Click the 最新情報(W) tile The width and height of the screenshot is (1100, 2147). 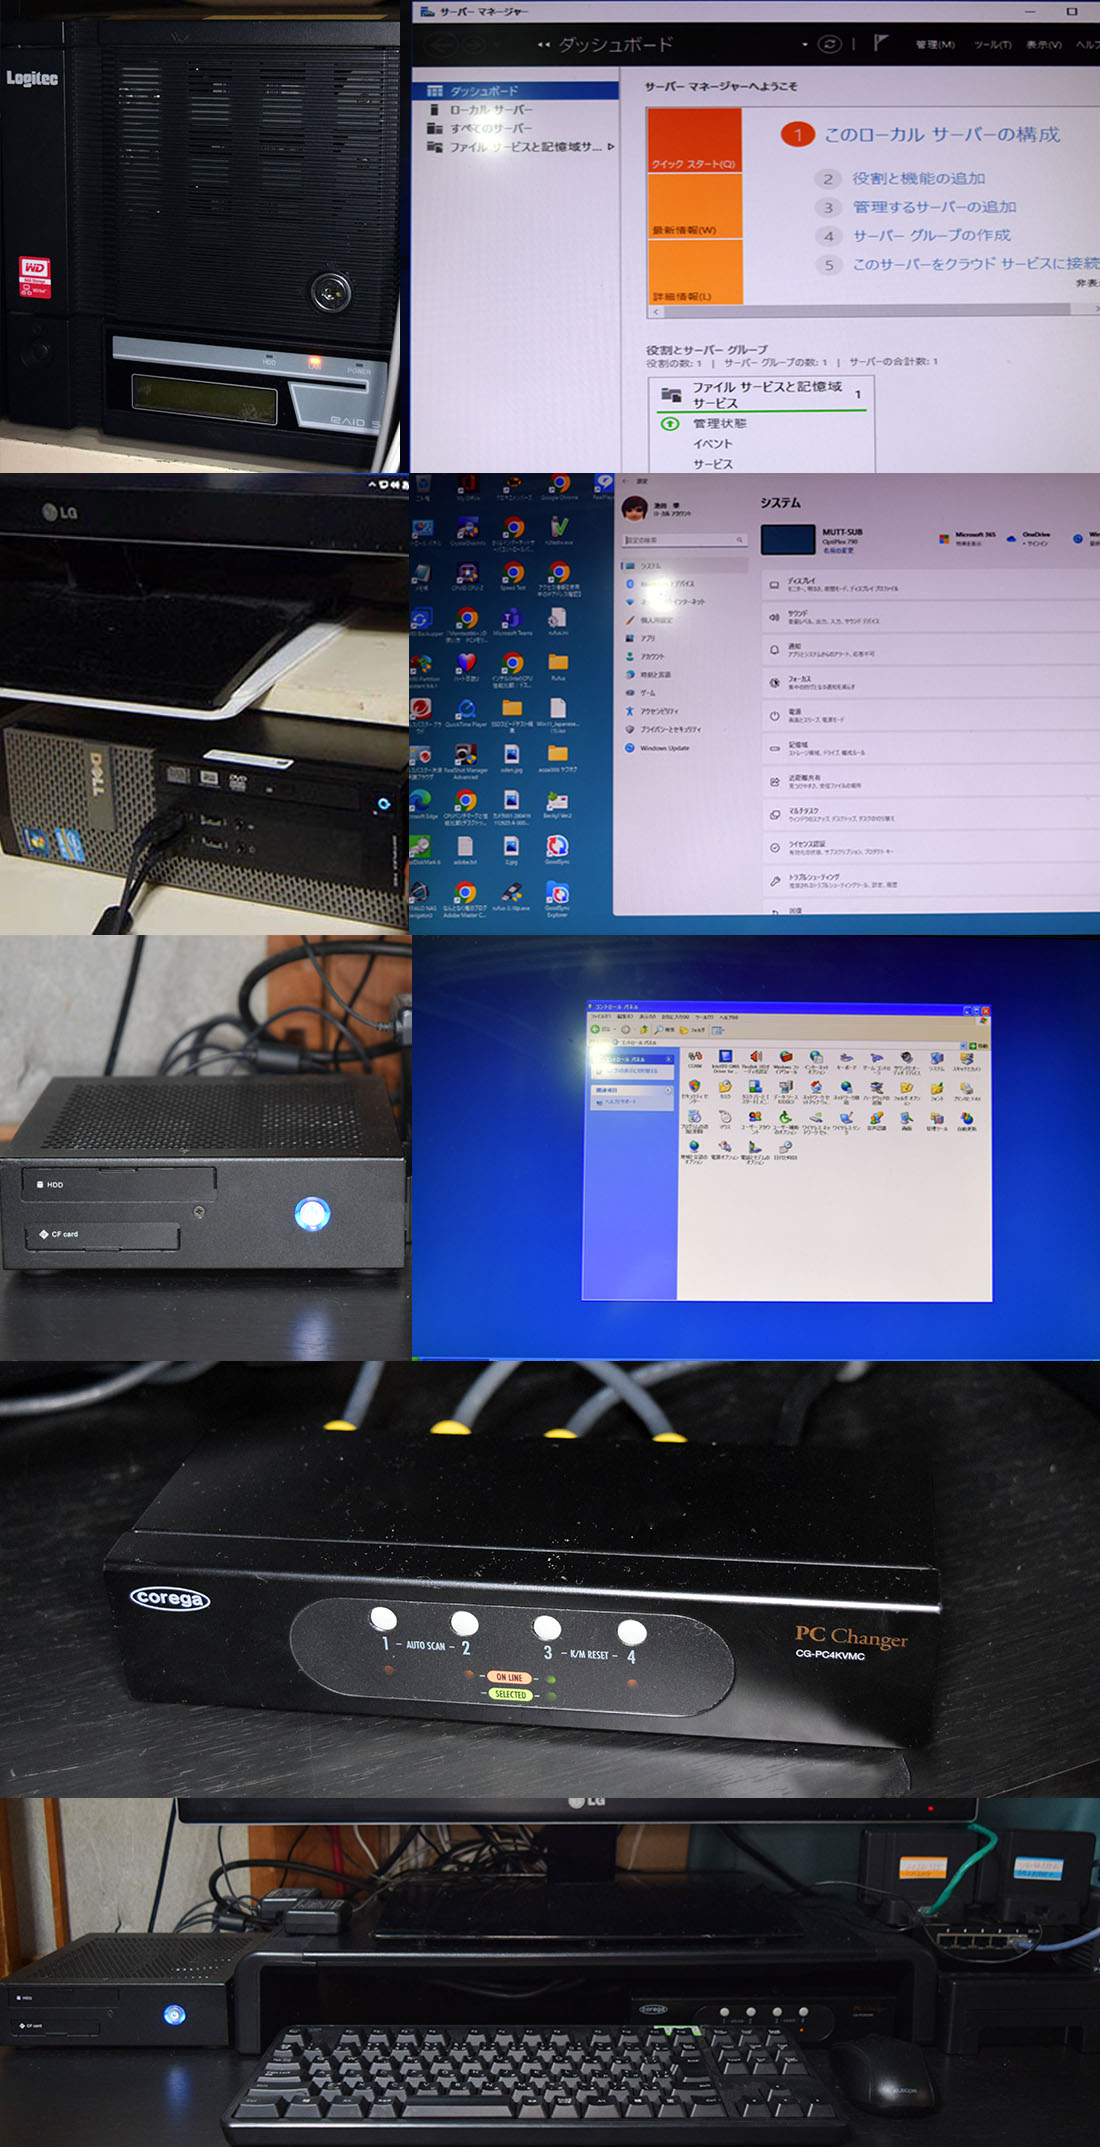pos(695,206)
